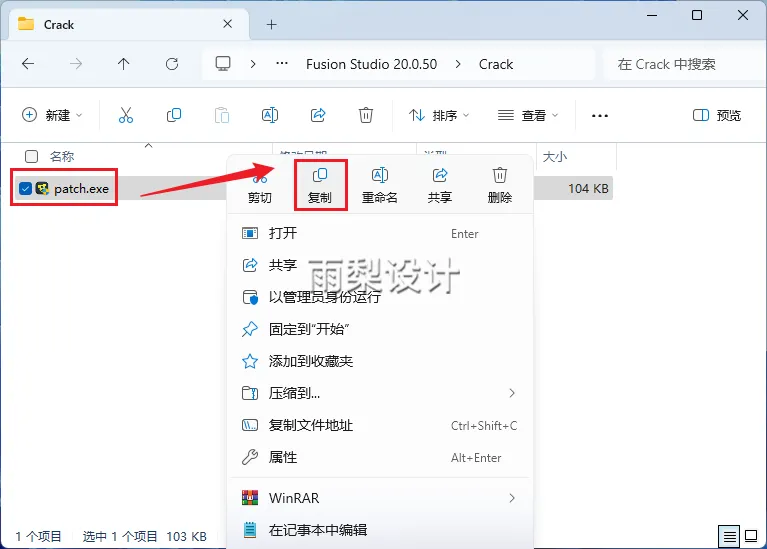Click the 104 KB size value

(588, 188)
